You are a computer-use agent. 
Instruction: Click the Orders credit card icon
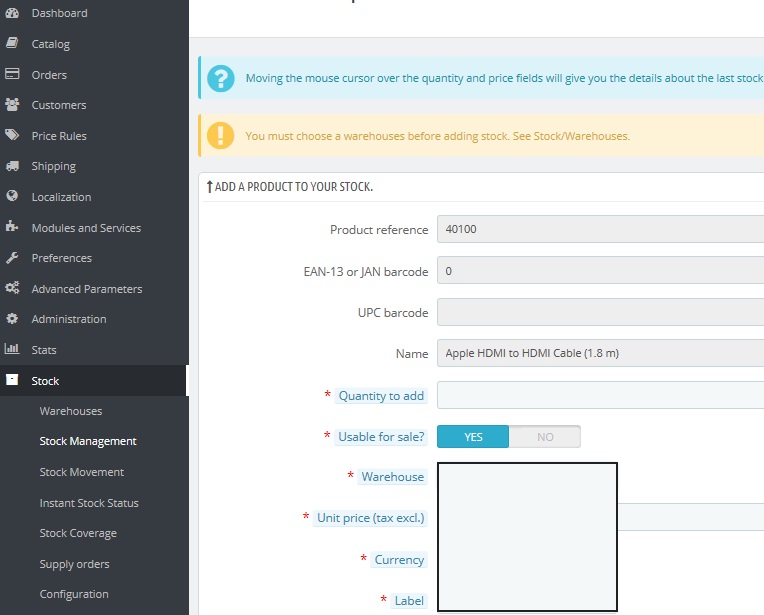[12, 74]
